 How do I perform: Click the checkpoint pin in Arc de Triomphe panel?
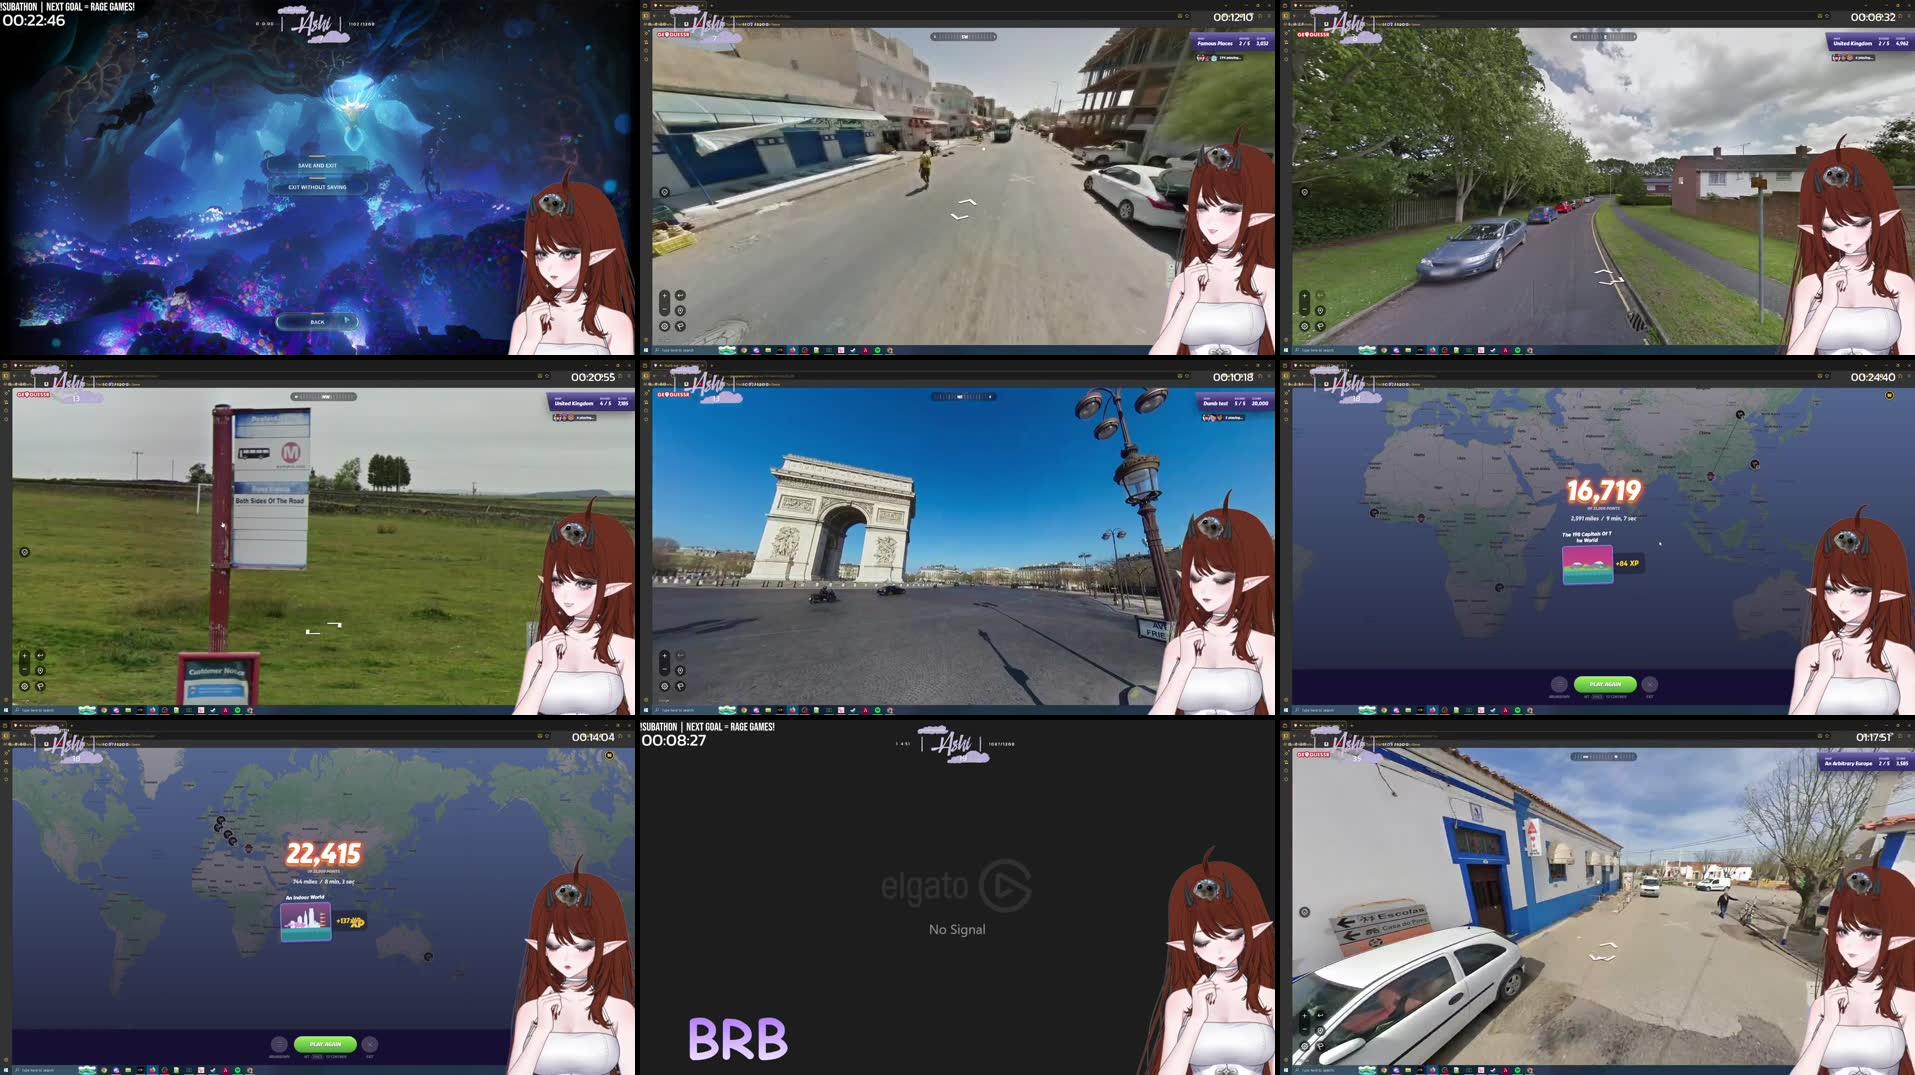point(680,670)
